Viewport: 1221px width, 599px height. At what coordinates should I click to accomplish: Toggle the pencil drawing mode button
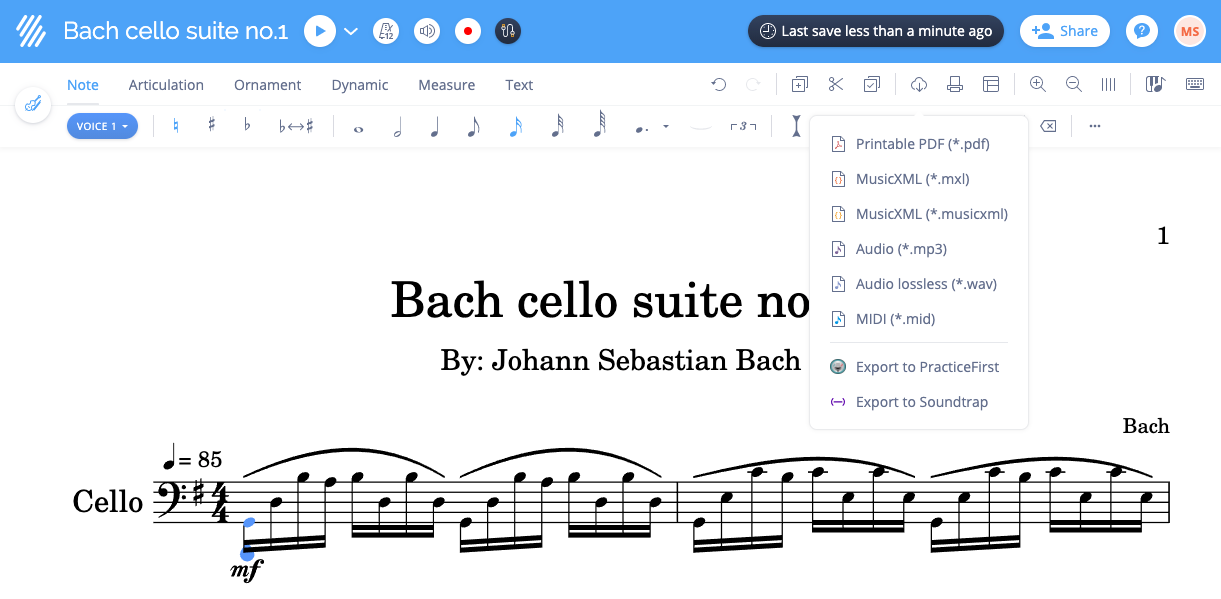point(33,104)
